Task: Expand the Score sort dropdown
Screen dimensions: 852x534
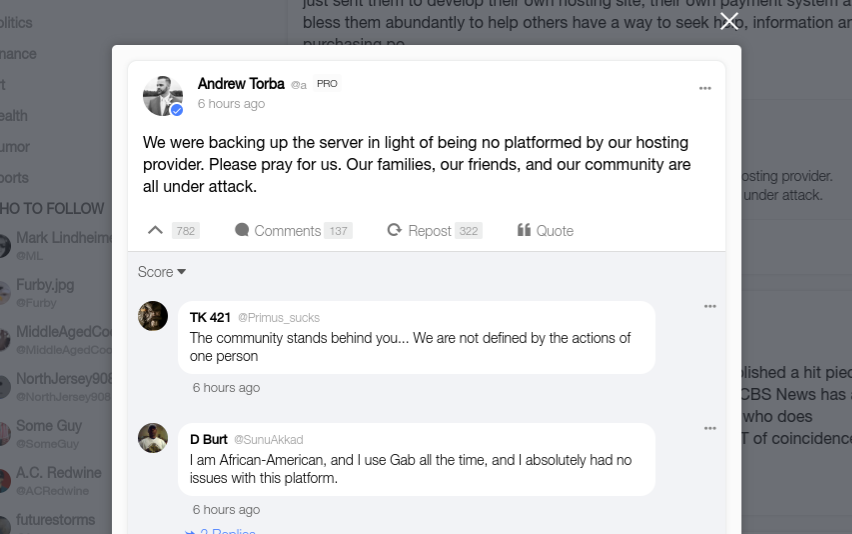Action: click(x=162, y=272)
